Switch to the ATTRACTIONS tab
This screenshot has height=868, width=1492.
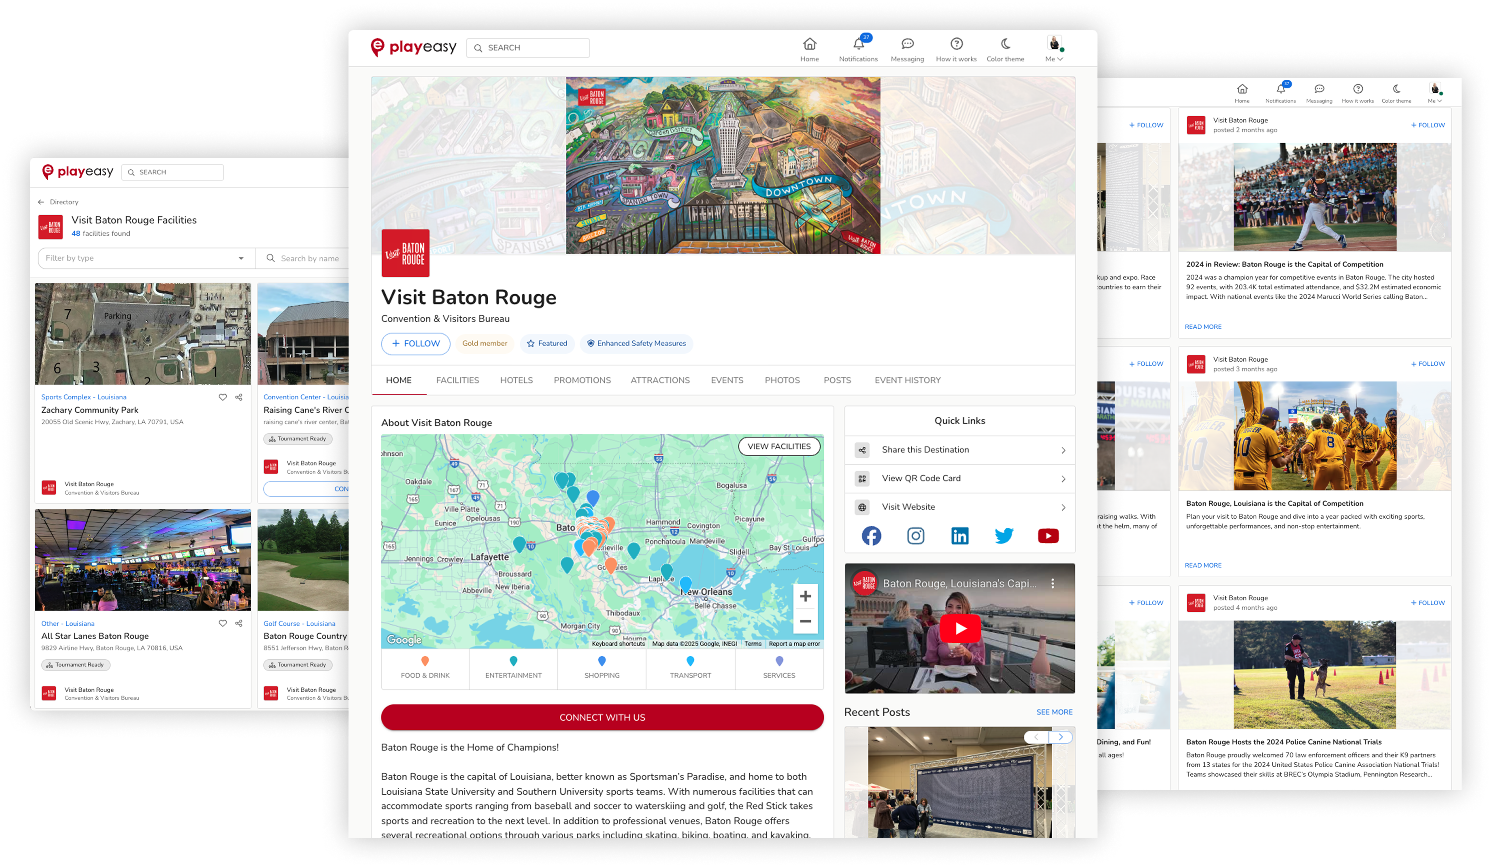click(x=660, y=380)
